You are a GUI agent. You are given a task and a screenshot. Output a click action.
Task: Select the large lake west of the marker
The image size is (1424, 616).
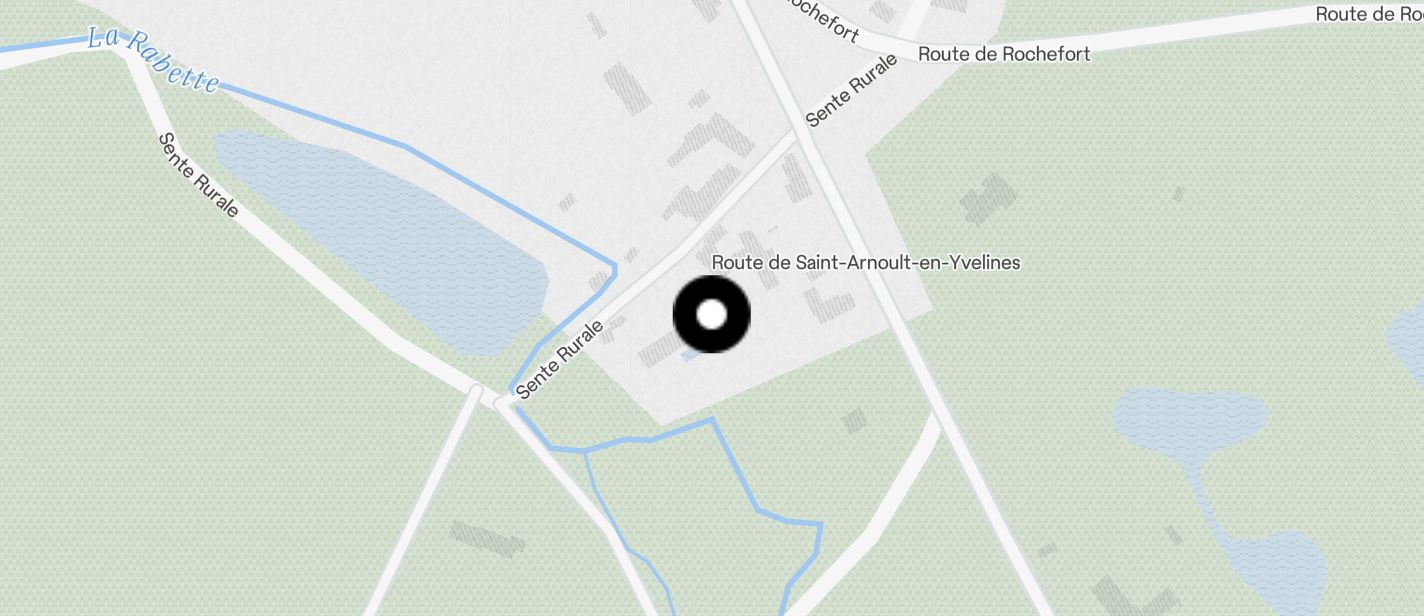380,242
